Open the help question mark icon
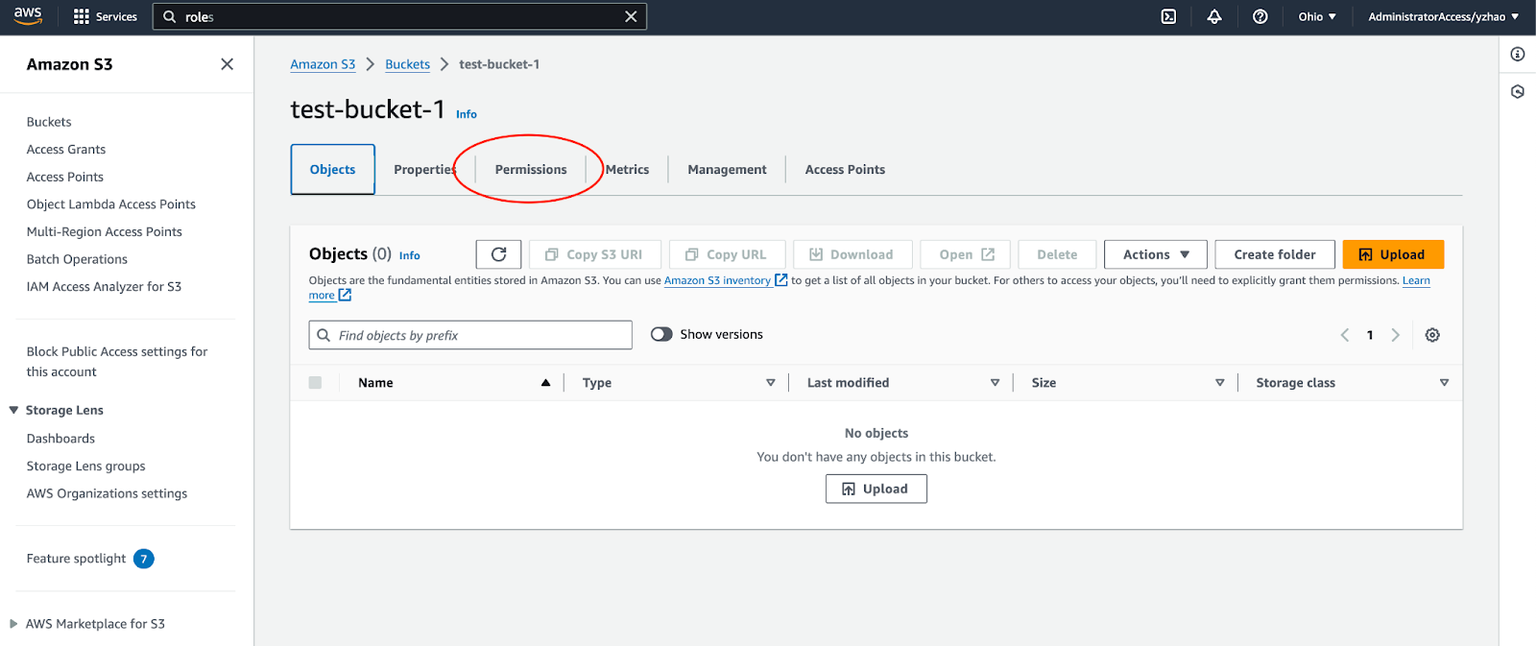Screen dimensions: 1536x646 (x=1260, y=17)
